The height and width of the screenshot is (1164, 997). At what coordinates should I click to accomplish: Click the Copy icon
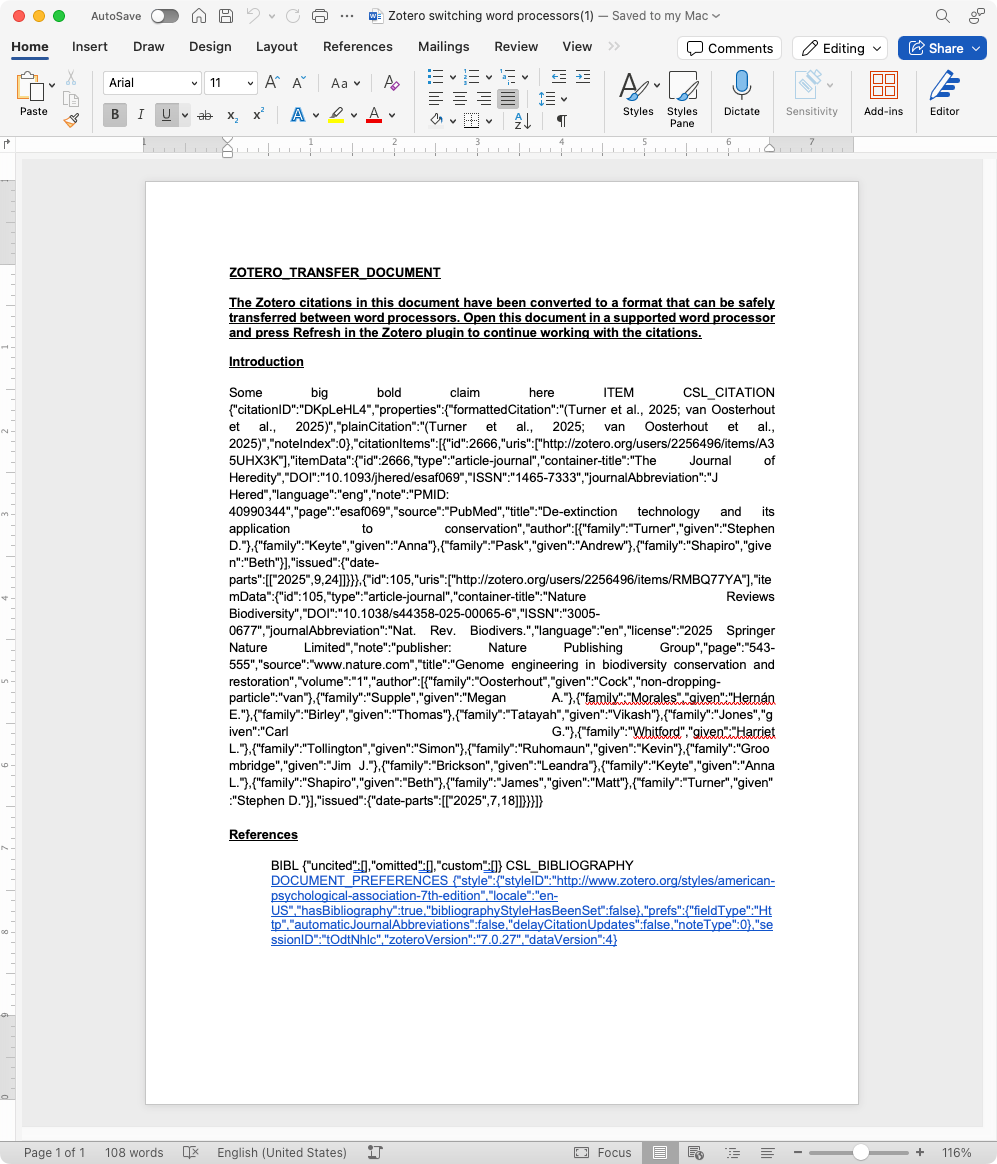point(71,99)
